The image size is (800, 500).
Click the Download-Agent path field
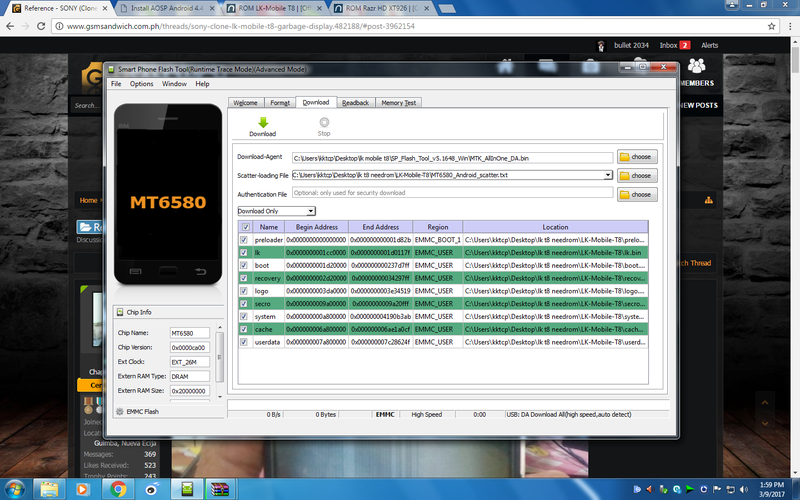coord(452,158)
